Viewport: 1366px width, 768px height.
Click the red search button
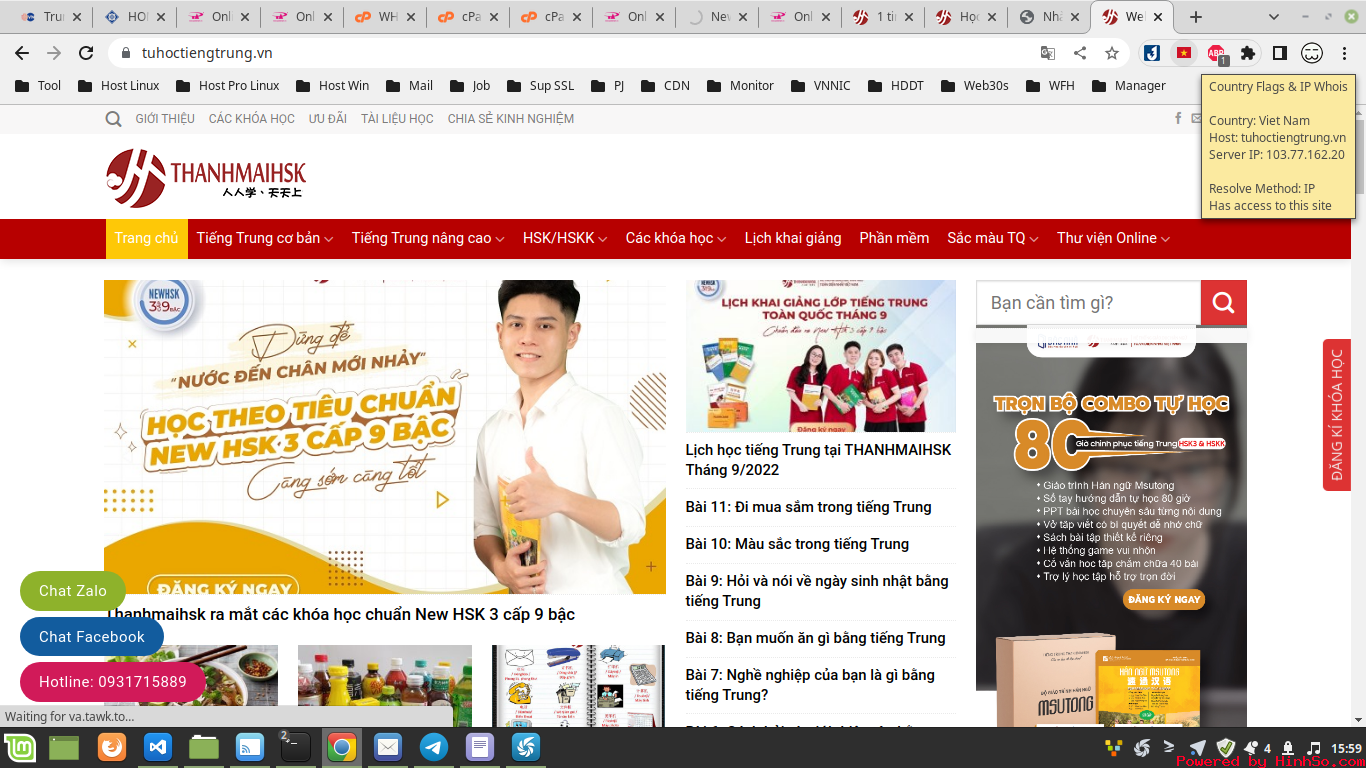pyautogui.click(x=1224, y=303)
